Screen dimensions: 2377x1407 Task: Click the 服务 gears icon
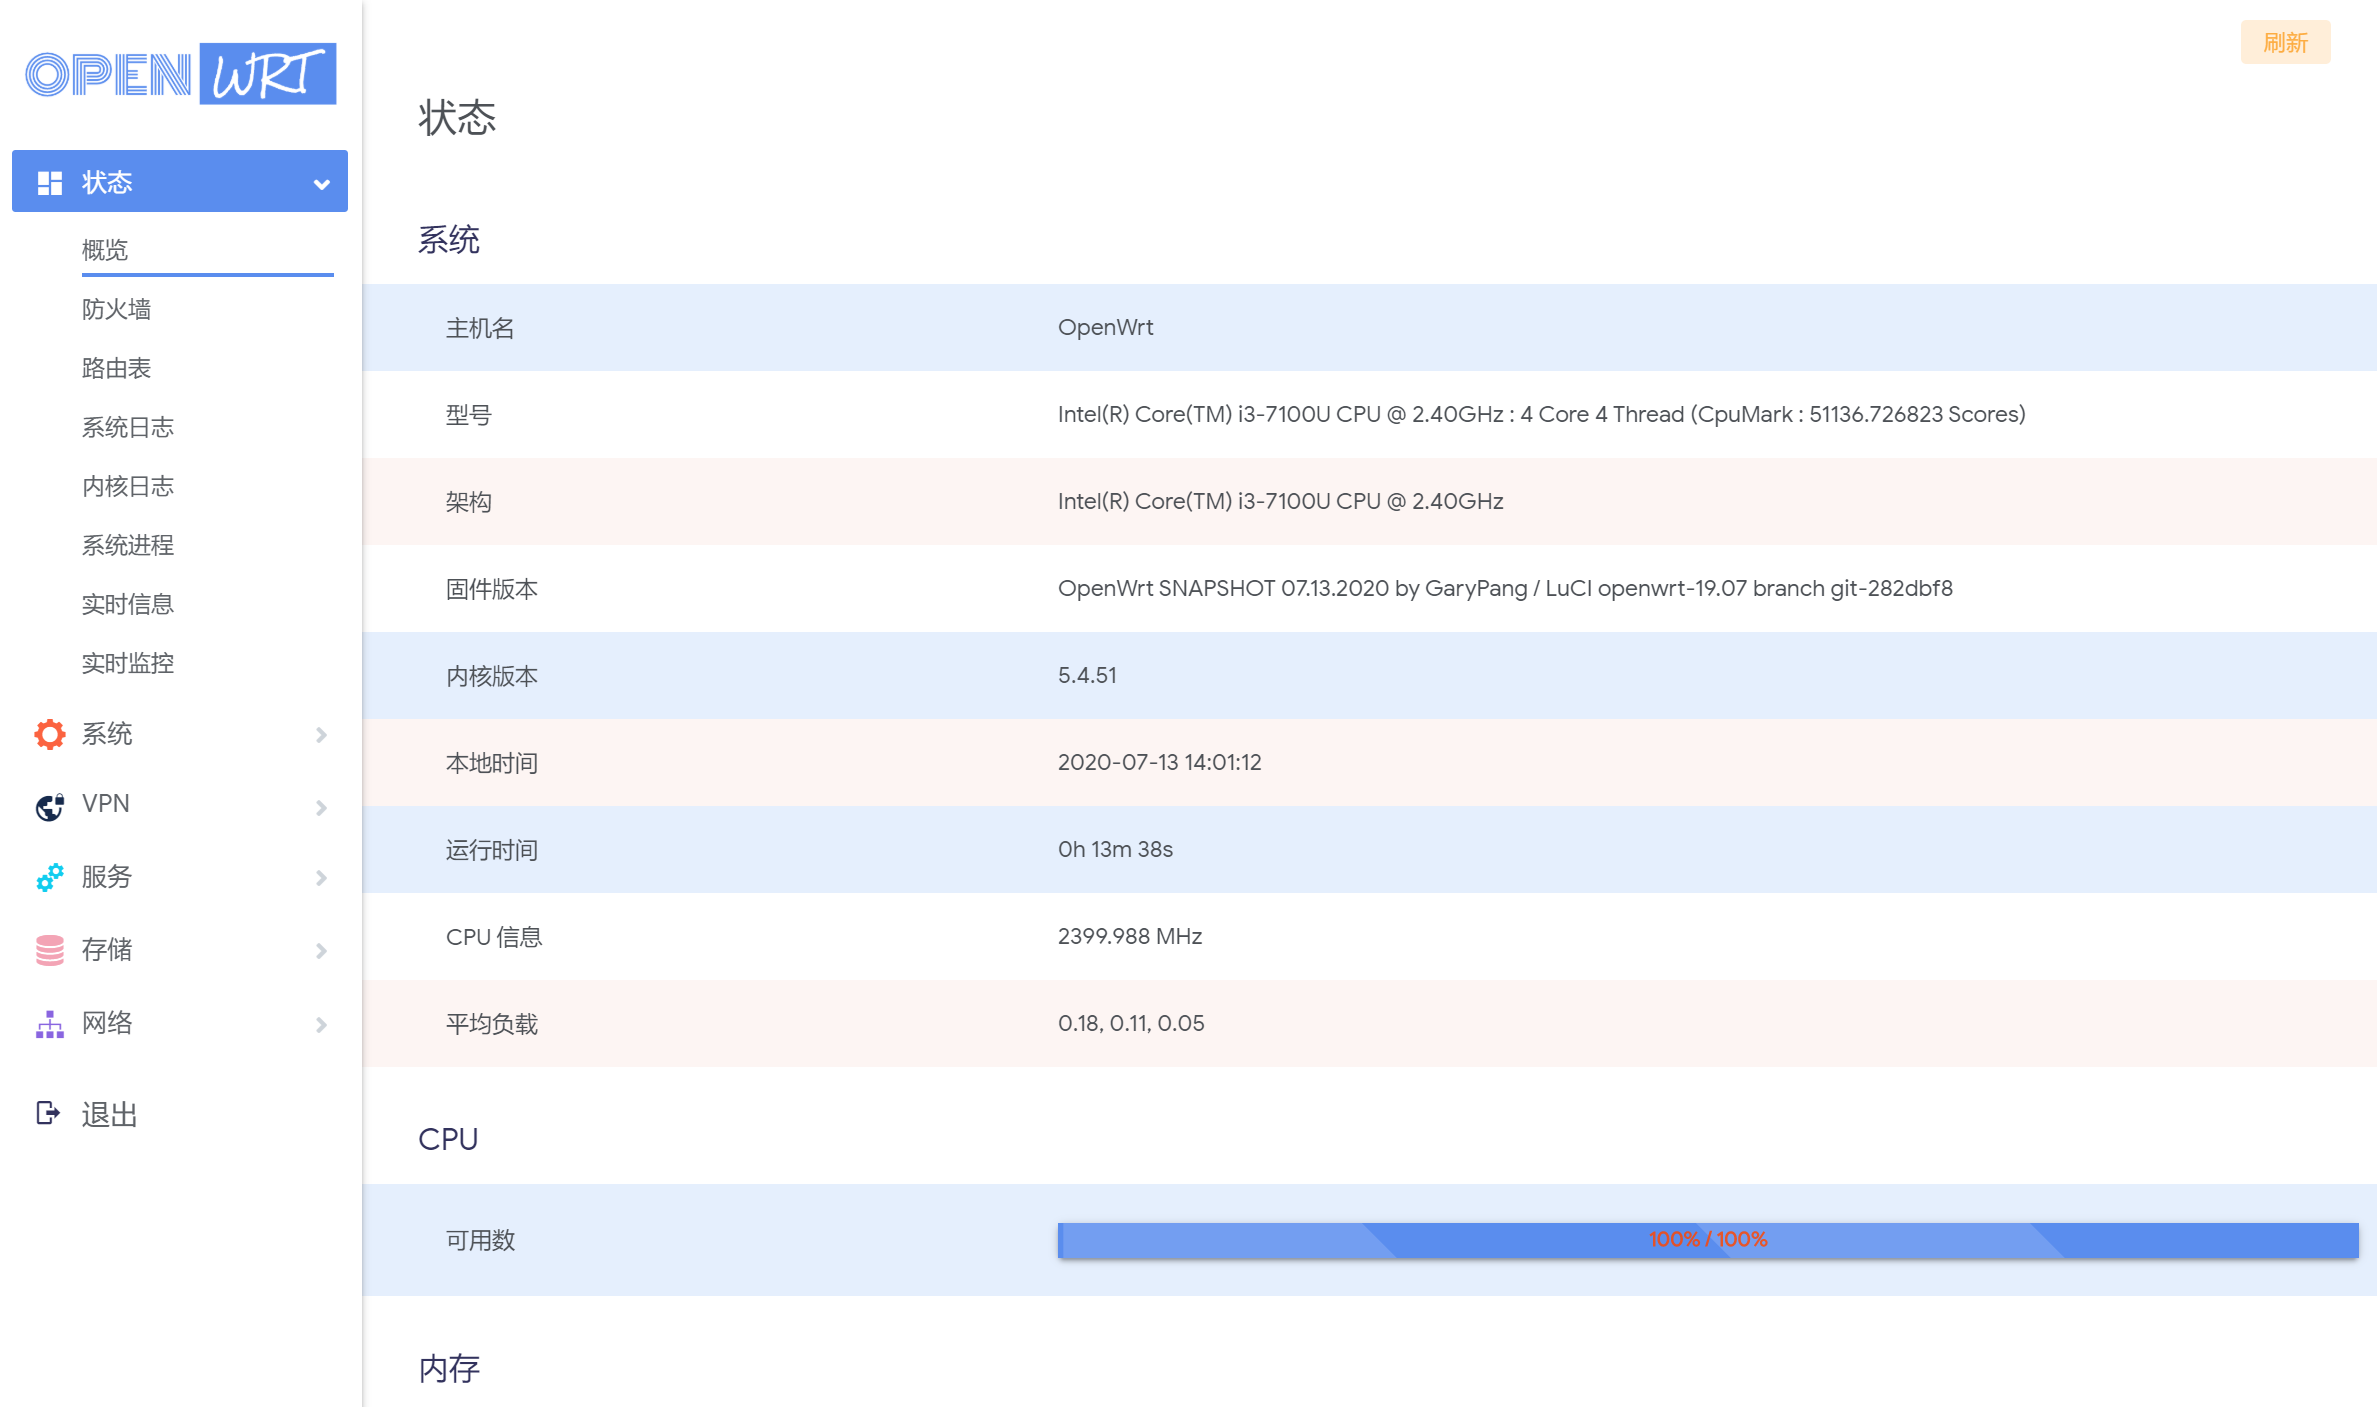point(49,878)
